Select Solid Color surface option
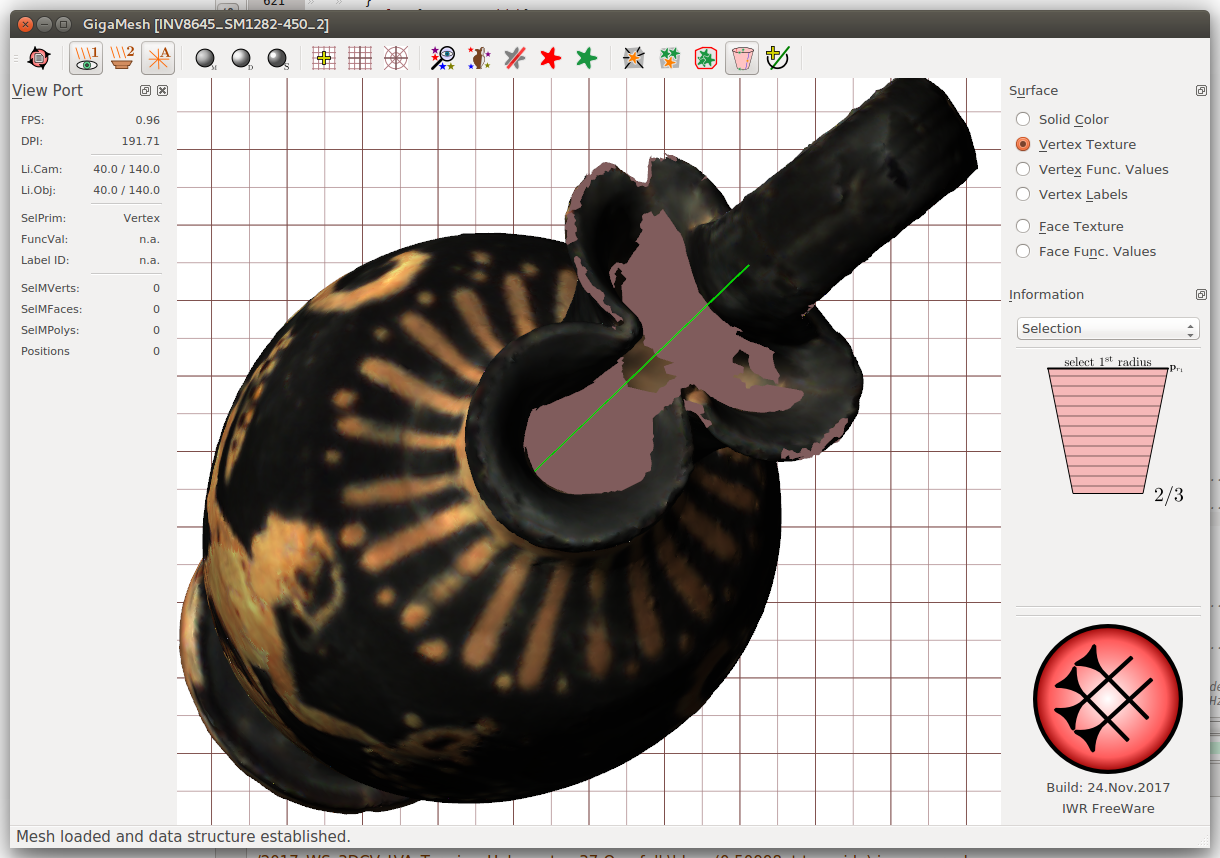 tap(1062, 119)
